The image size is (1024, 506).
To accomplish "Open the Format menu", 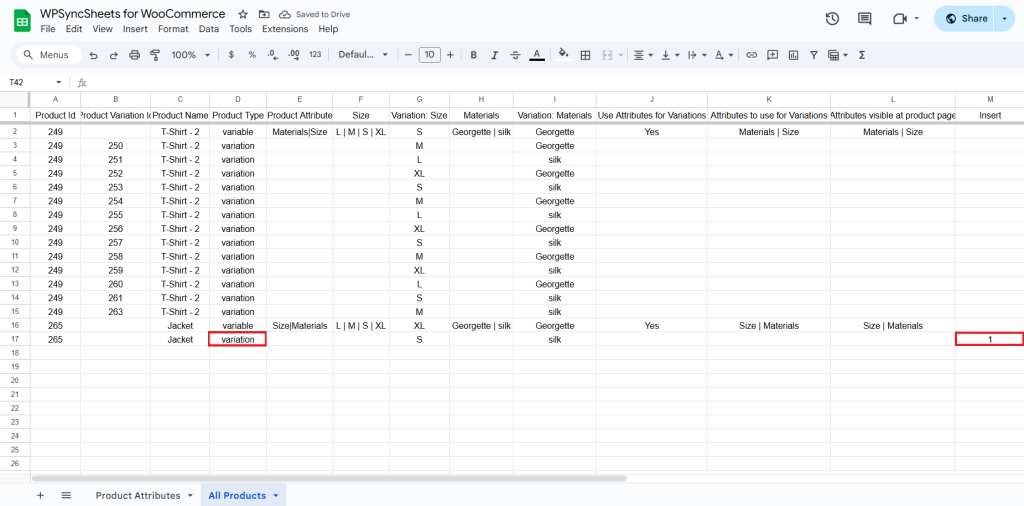I will click(173, 29).
